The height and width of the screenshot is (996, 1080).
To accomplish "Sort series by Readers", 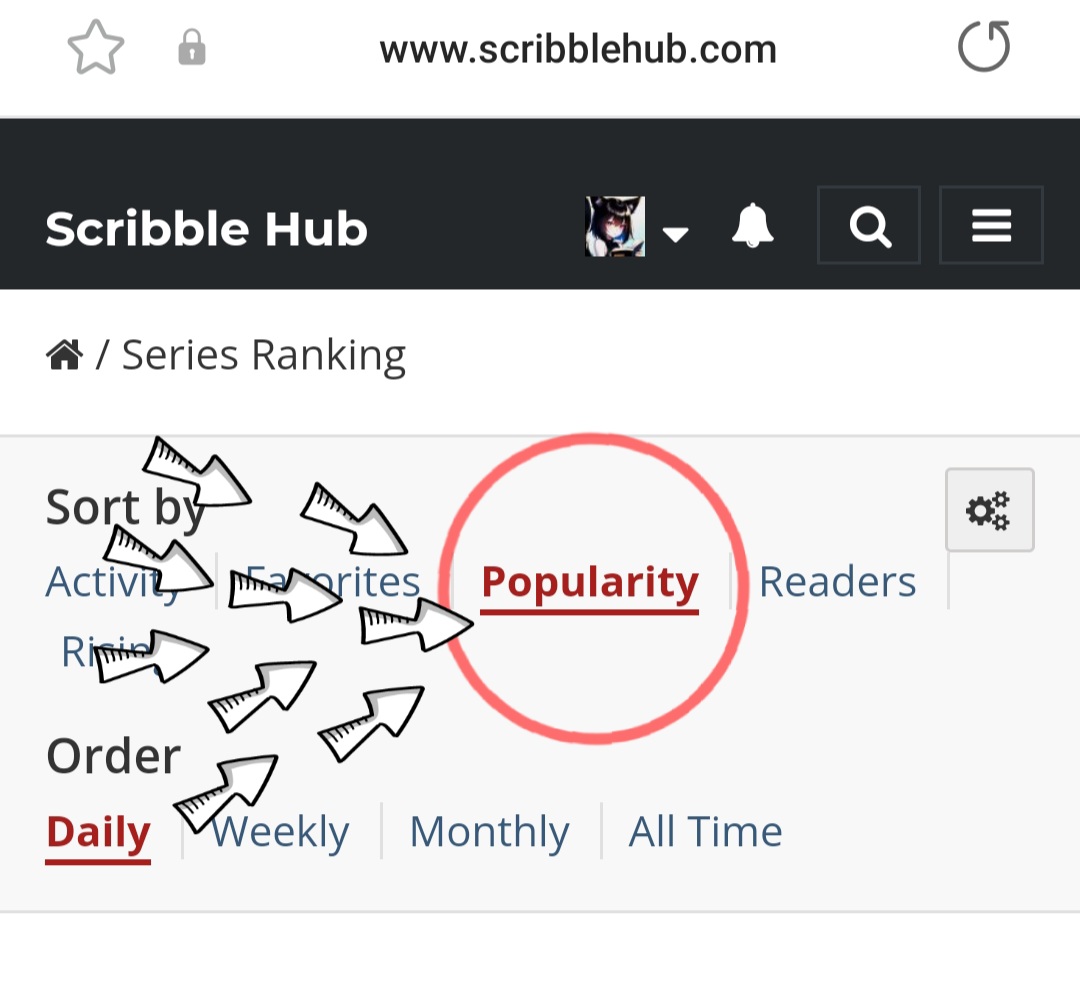I will coord(837,582).
